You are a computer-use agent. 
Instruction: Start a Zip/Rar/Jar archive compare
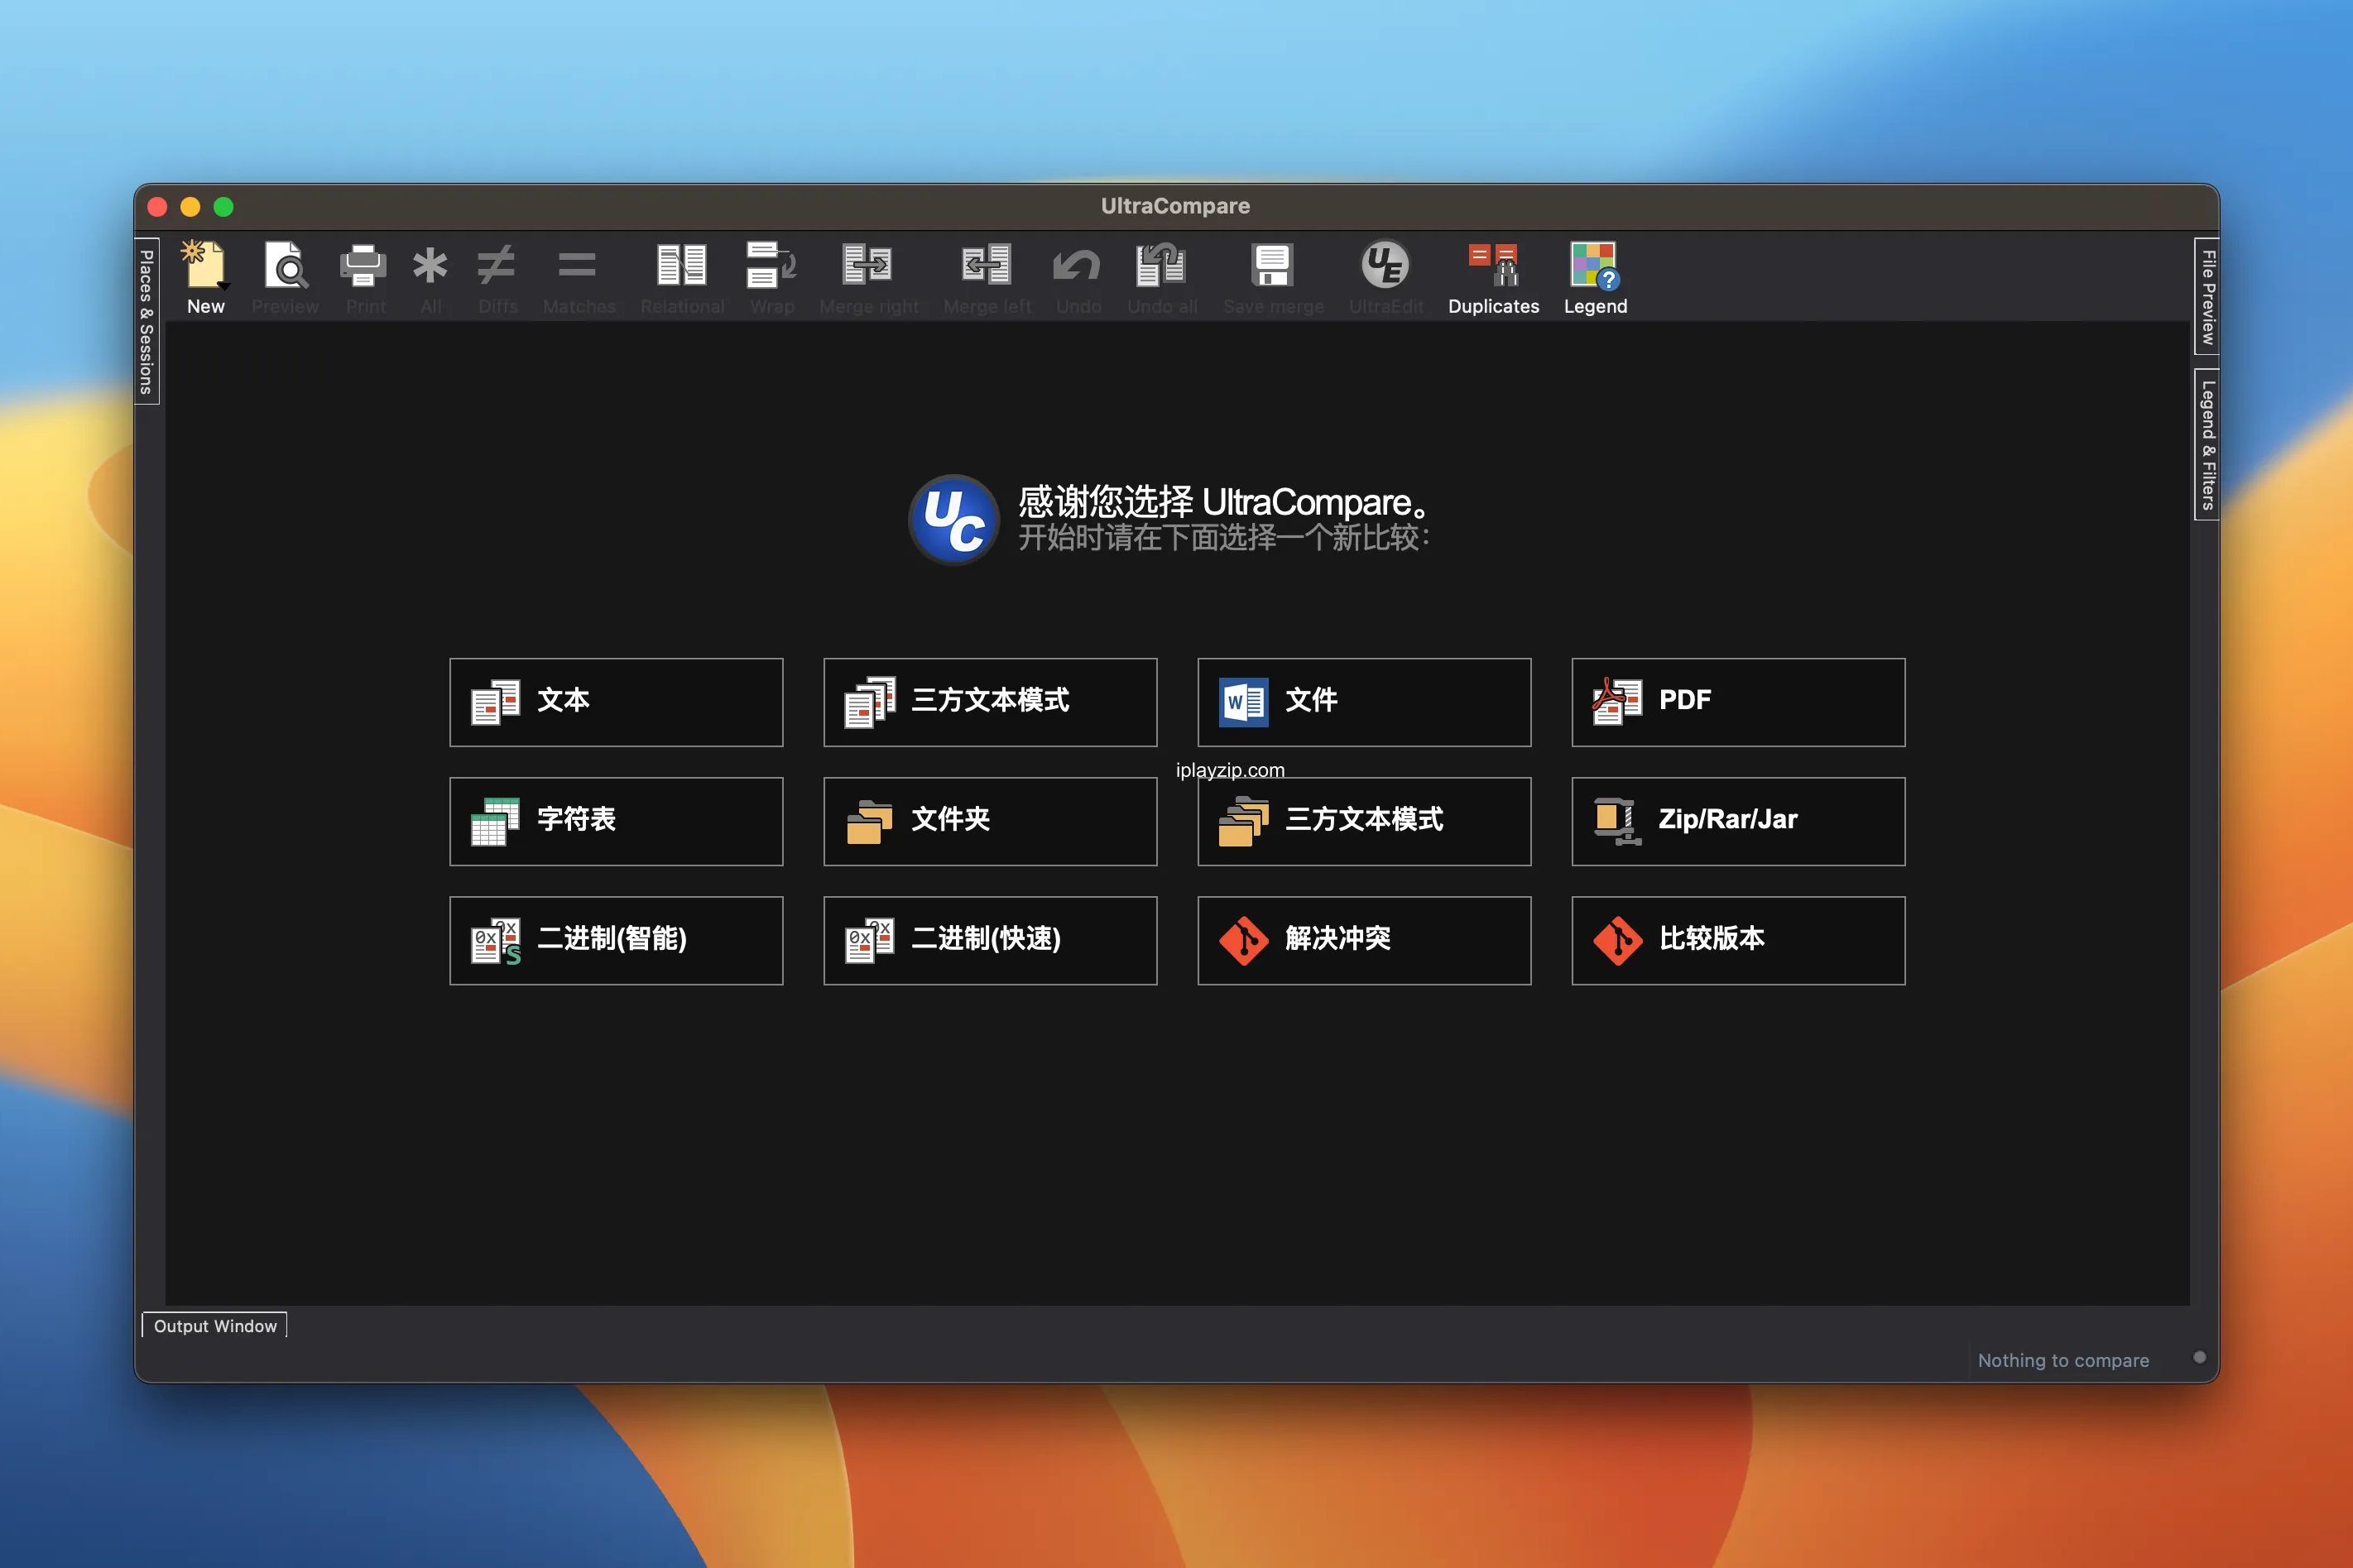pos(1738,821)
